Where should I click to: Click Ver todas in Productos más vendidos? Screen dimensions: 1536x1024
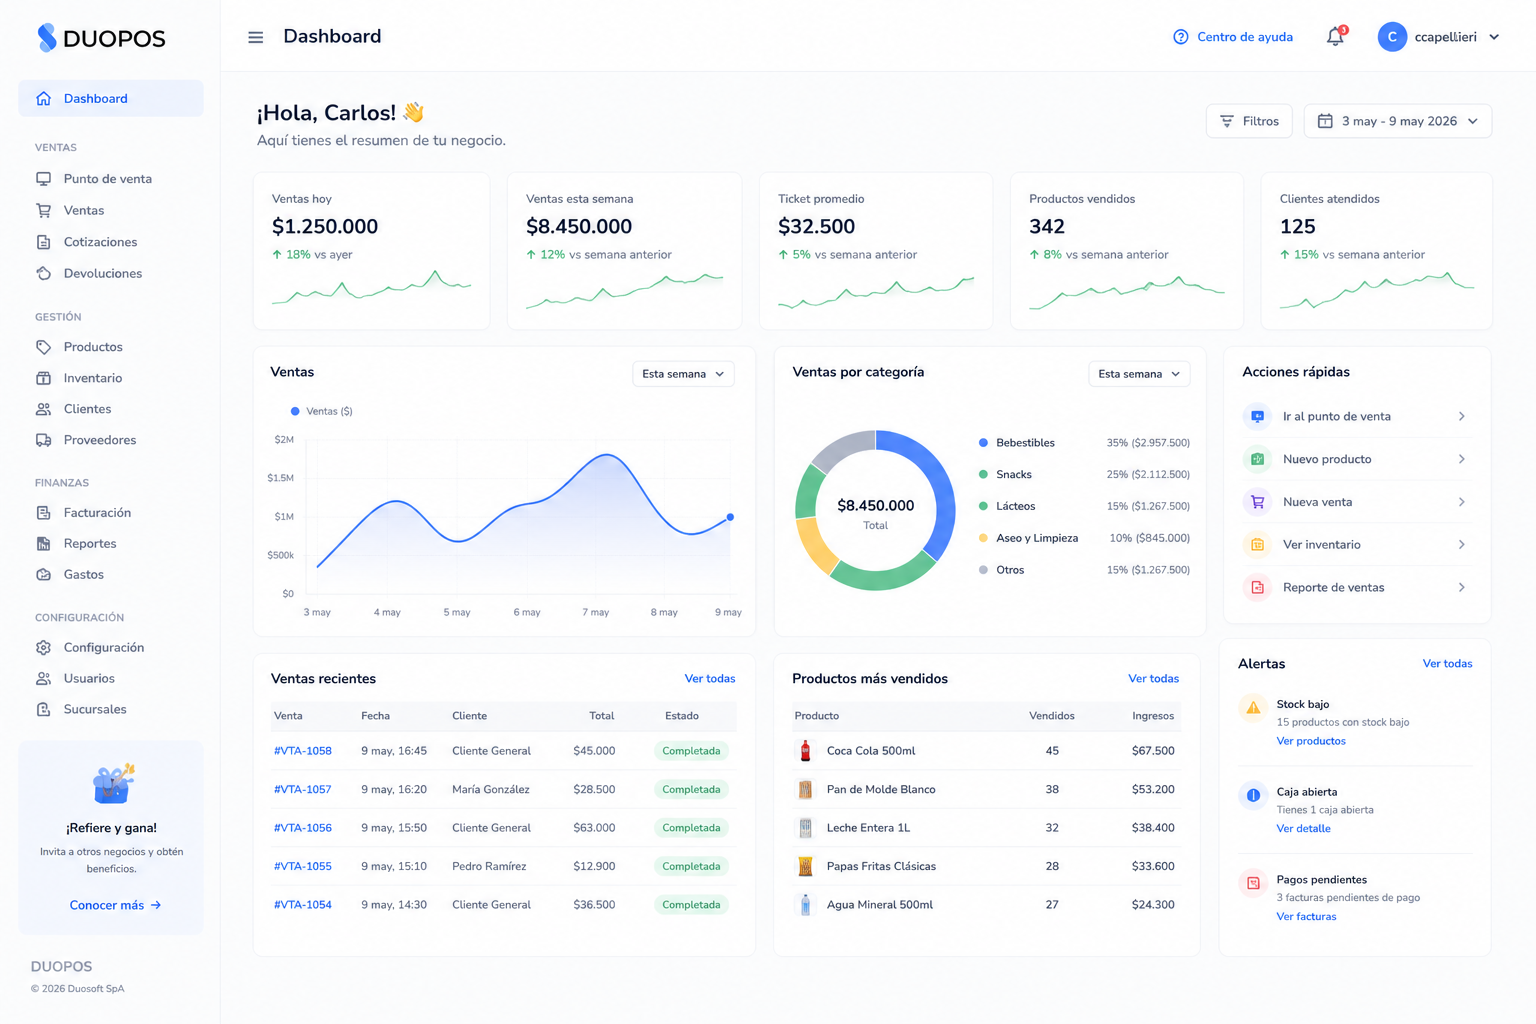point(1154,679)
